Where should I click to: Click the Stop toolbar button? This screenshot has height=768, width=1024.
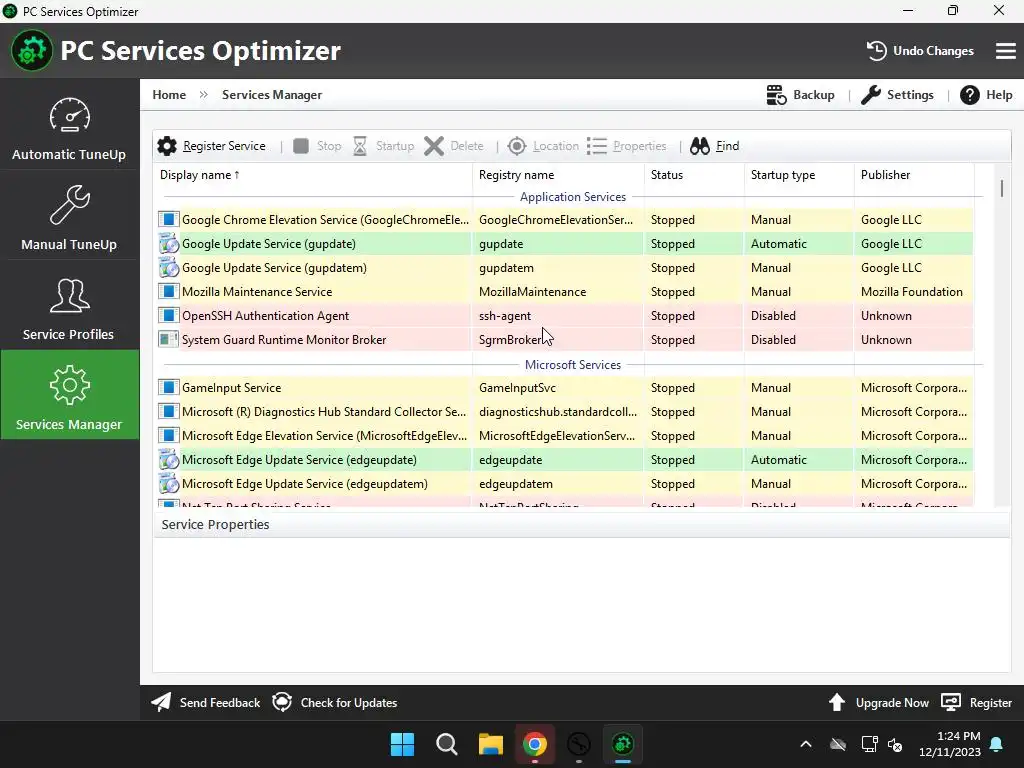click(x=317, y=146)
